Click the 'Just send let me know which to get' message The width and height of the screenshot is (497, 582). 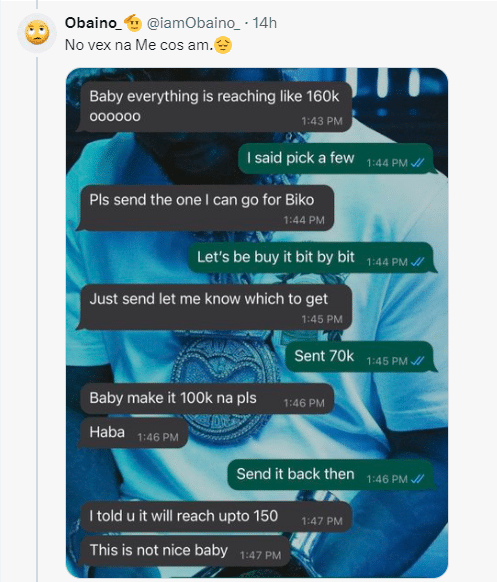click(x=216, y=307)
